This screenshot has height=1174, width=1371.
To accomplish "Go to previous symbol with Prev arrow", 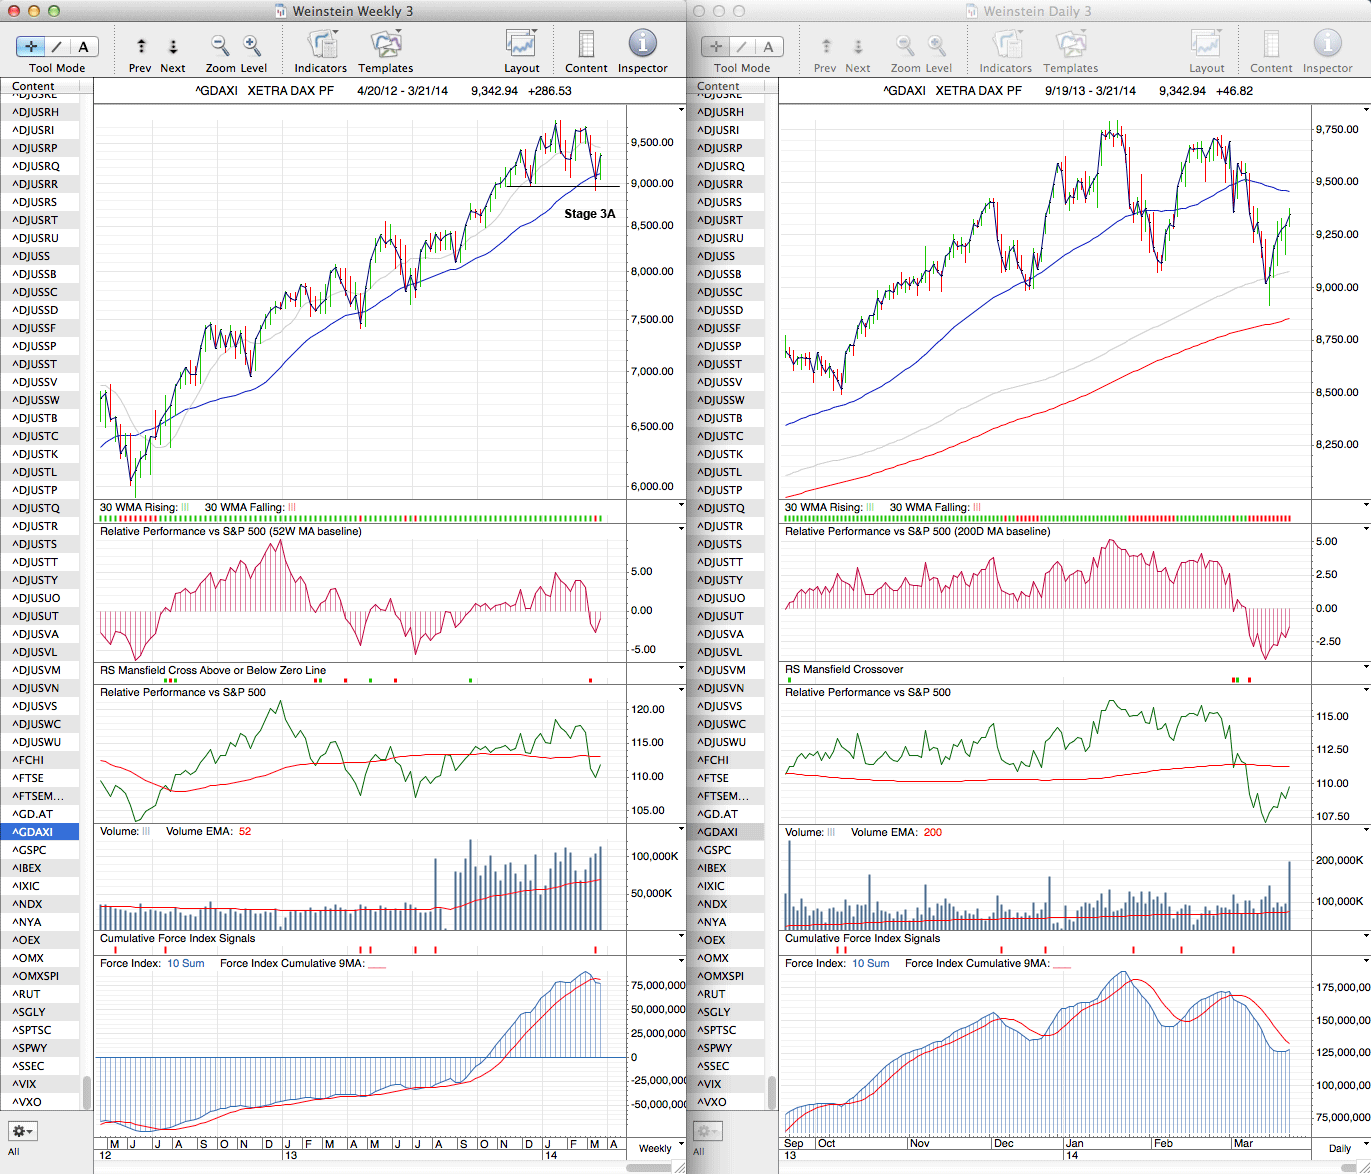I will point(141,46).
